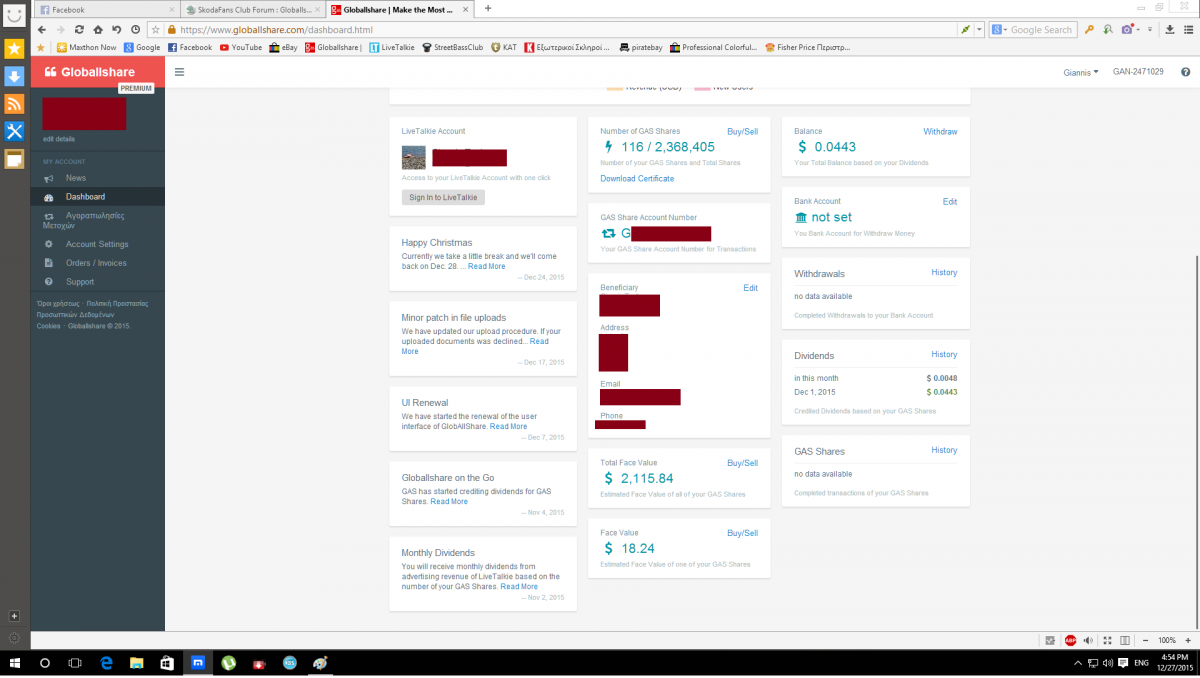1200x678 pixels.
Task: Expand the Giannis user dropdown
Action: (x=1080, y=72)
